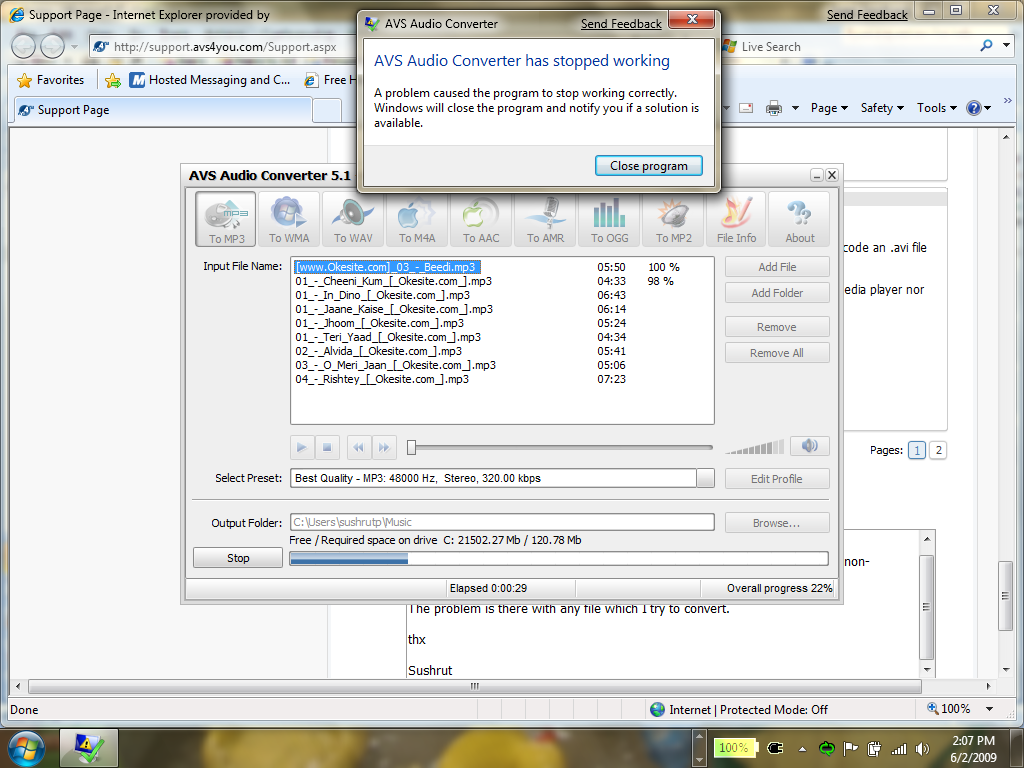Expand the Safety menu in IE toolbar
The width and height of the screenshot is (1024, 768).
882,108
